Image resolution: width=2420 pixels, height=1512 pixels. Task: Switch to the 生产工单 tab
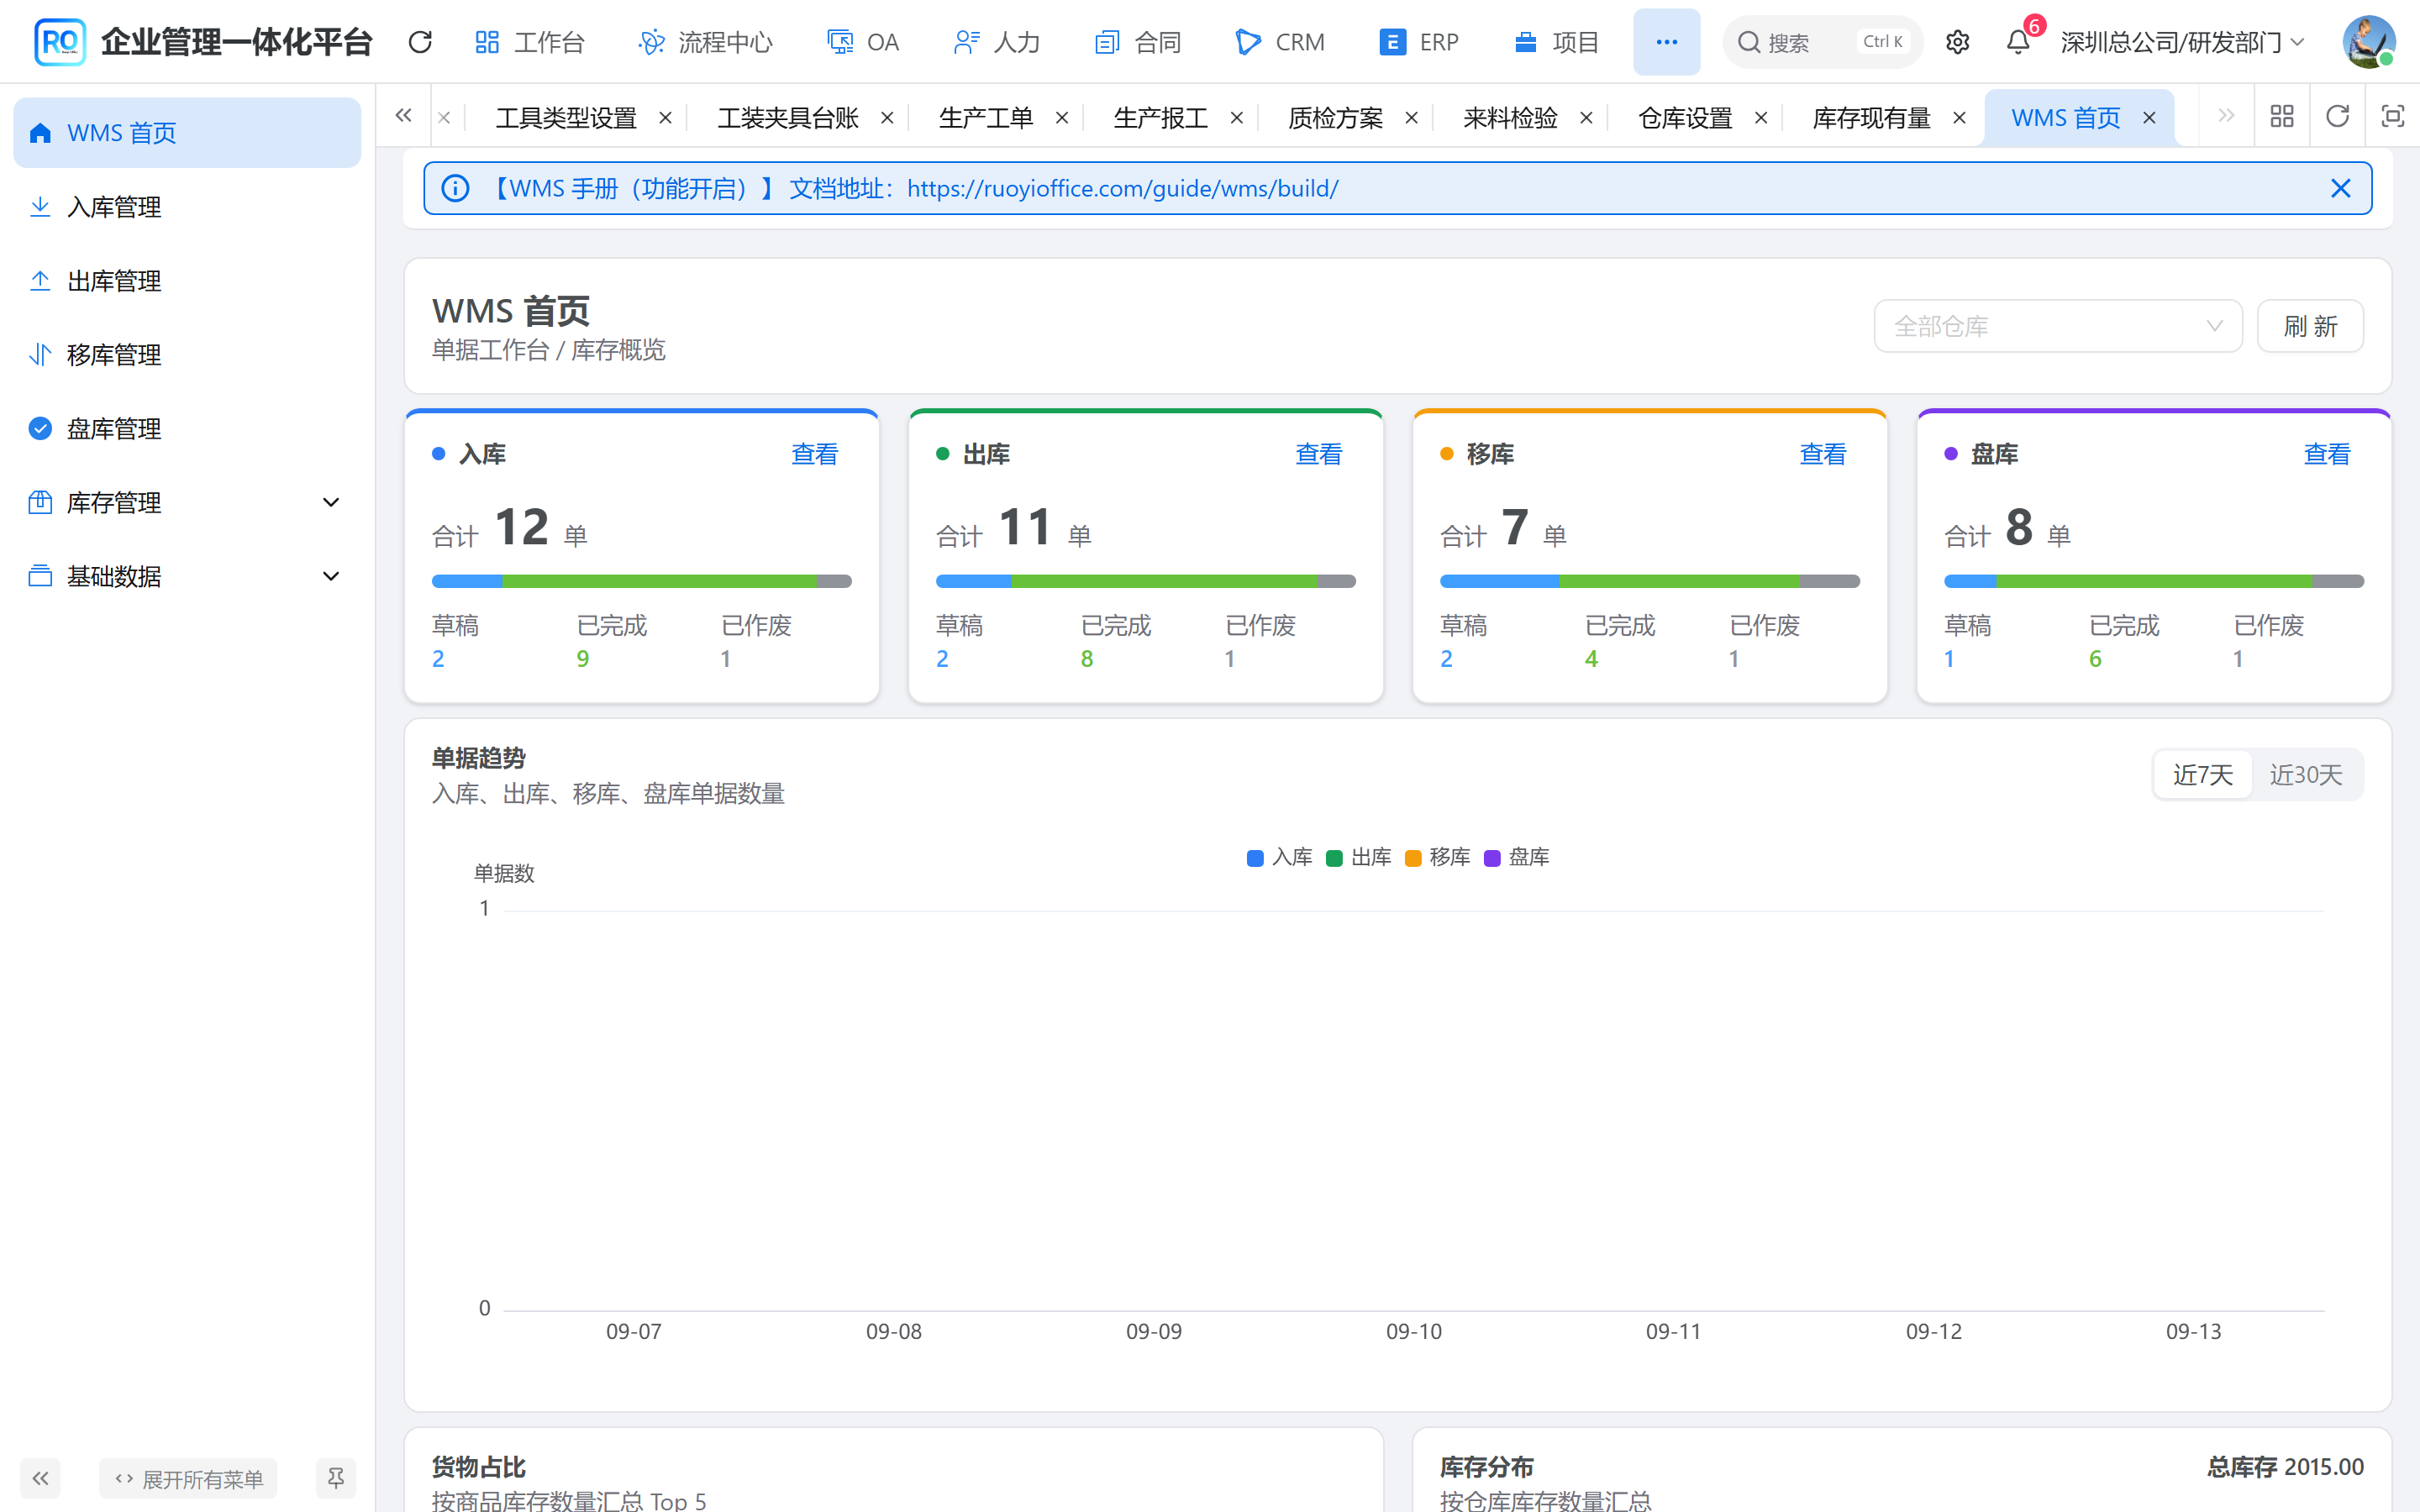click(x=985, y=118)
